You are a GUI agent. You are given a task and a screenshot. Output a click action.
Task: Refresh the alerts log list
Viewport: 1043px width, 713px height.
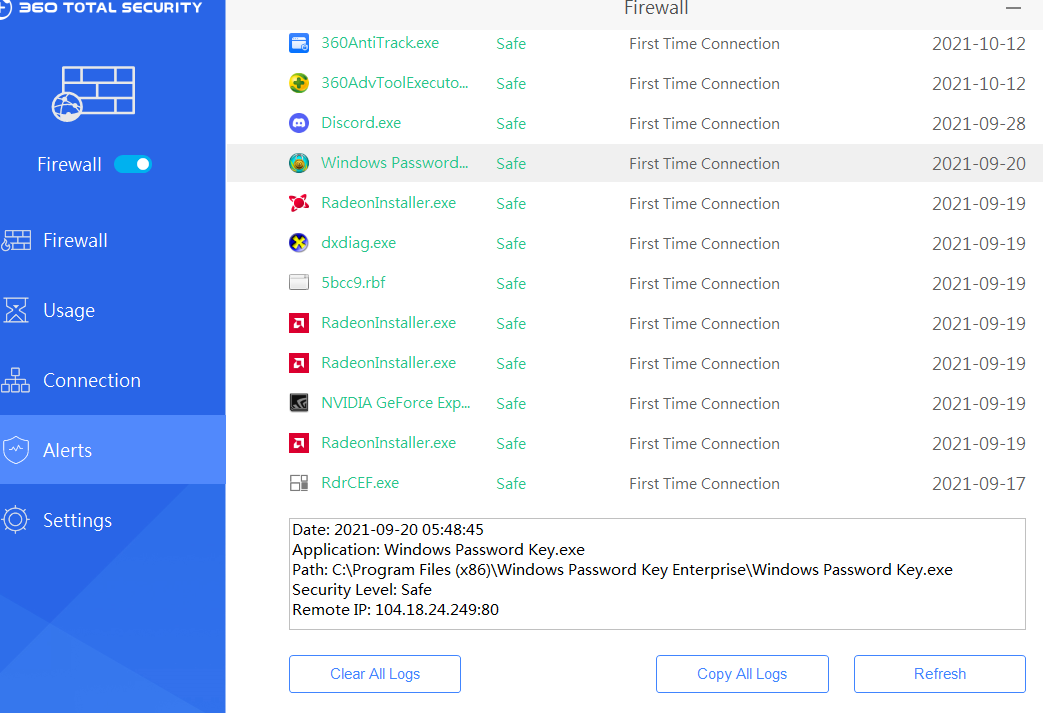[940, 674]
